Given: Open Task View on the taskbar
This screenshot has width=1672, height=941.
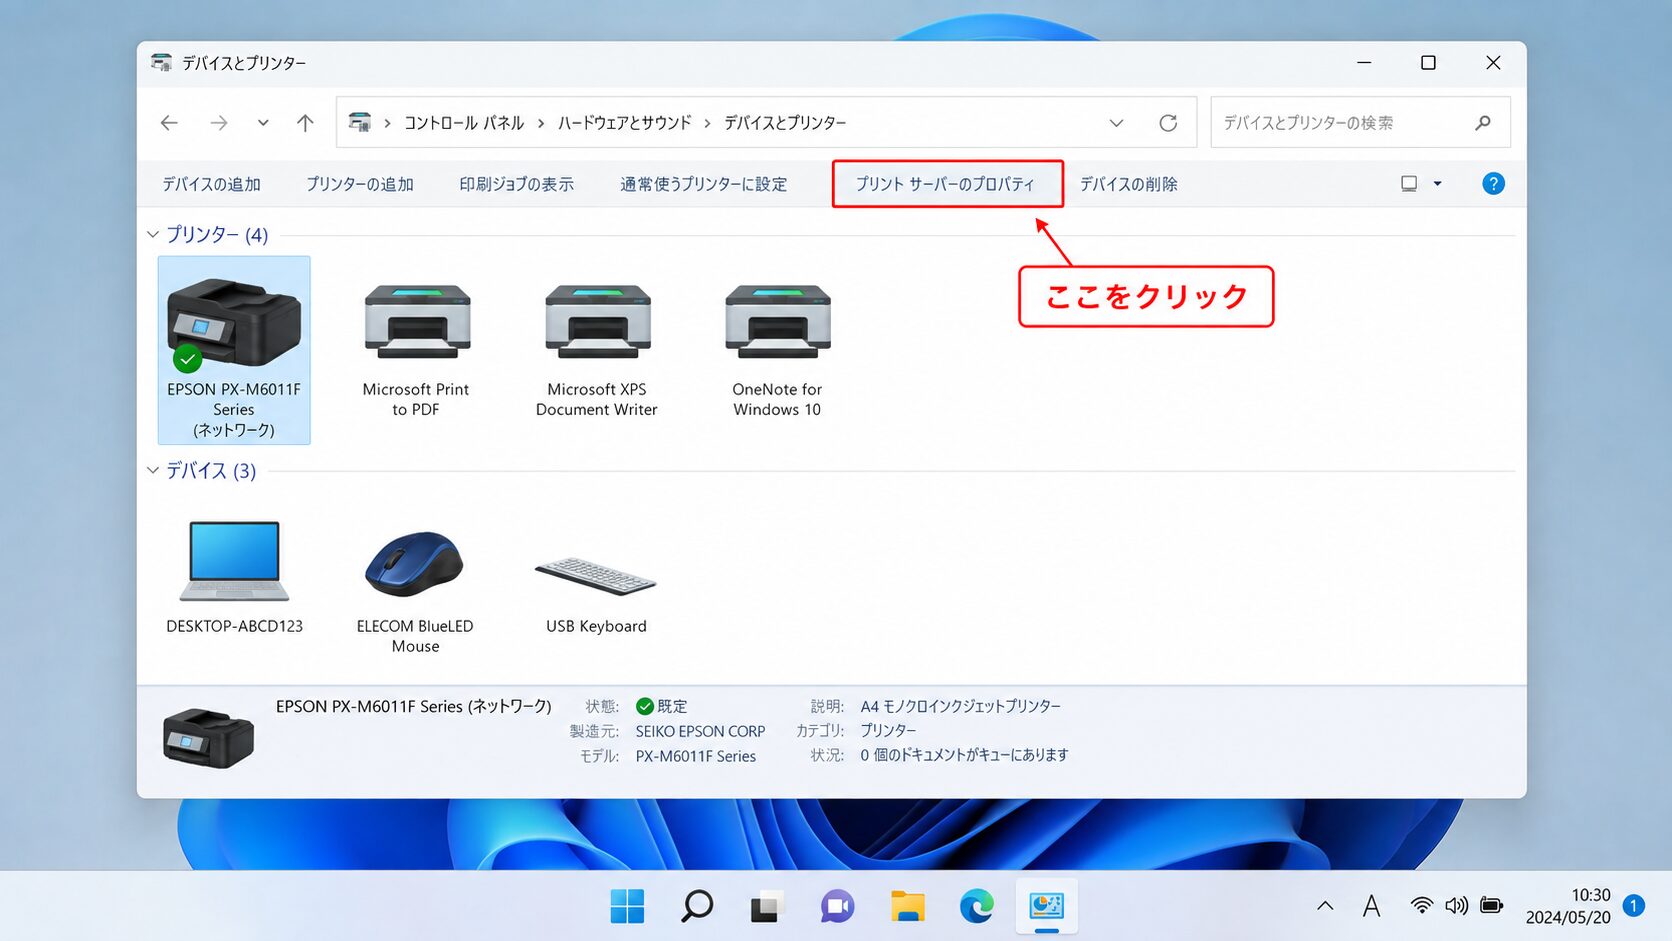Looking at the screenshot, I should coord(766,906).
